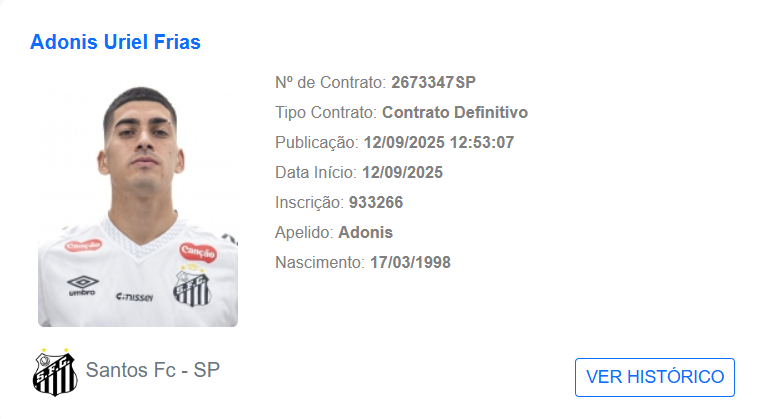The image size is (758, 419).
Task: Open the player portrait photo
Action: 138,202
